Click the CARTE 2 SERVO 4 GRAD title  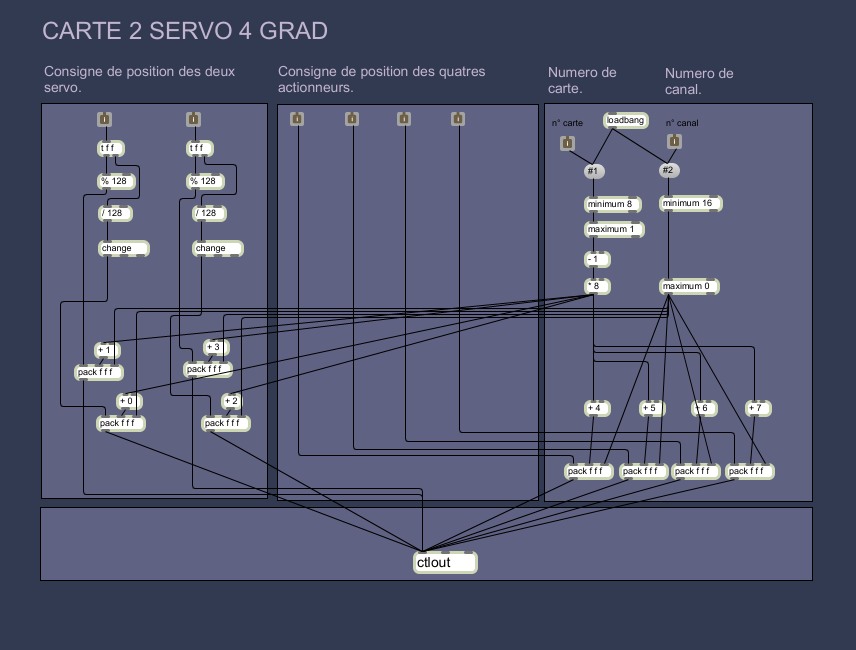(185, 32)
